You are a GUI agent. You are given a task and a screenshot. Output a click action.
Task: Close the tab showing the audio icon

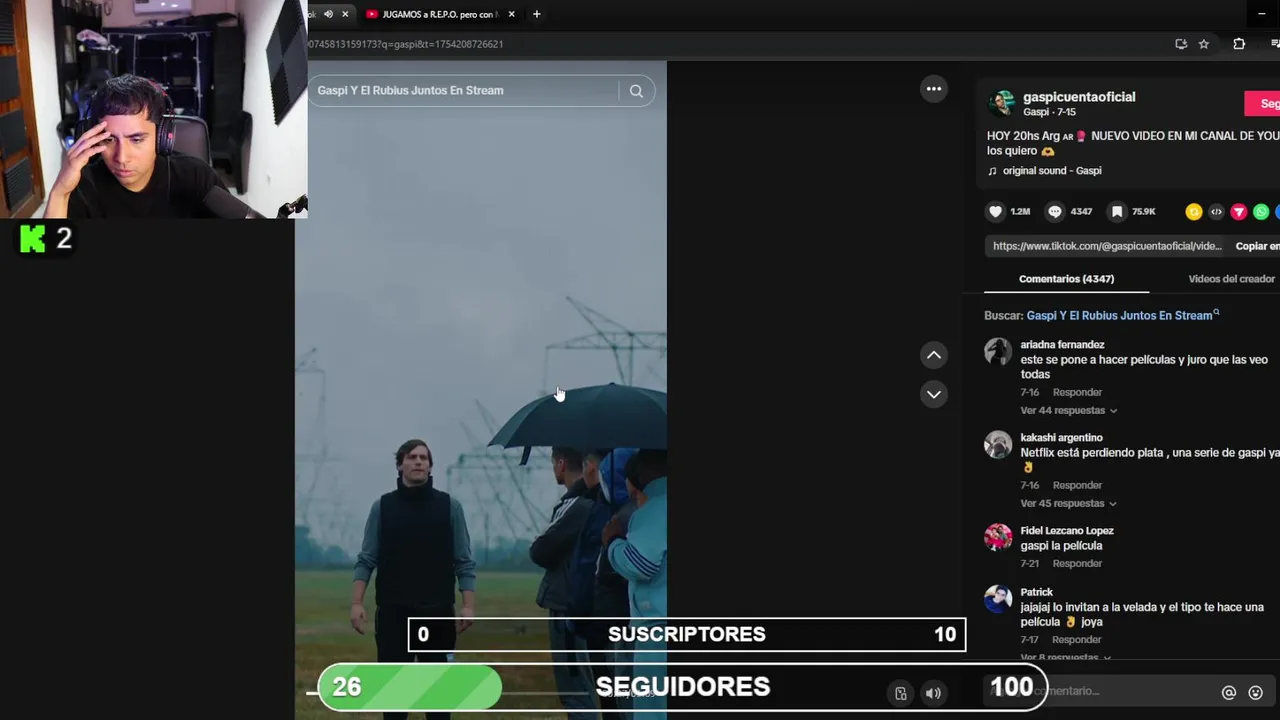345,14
